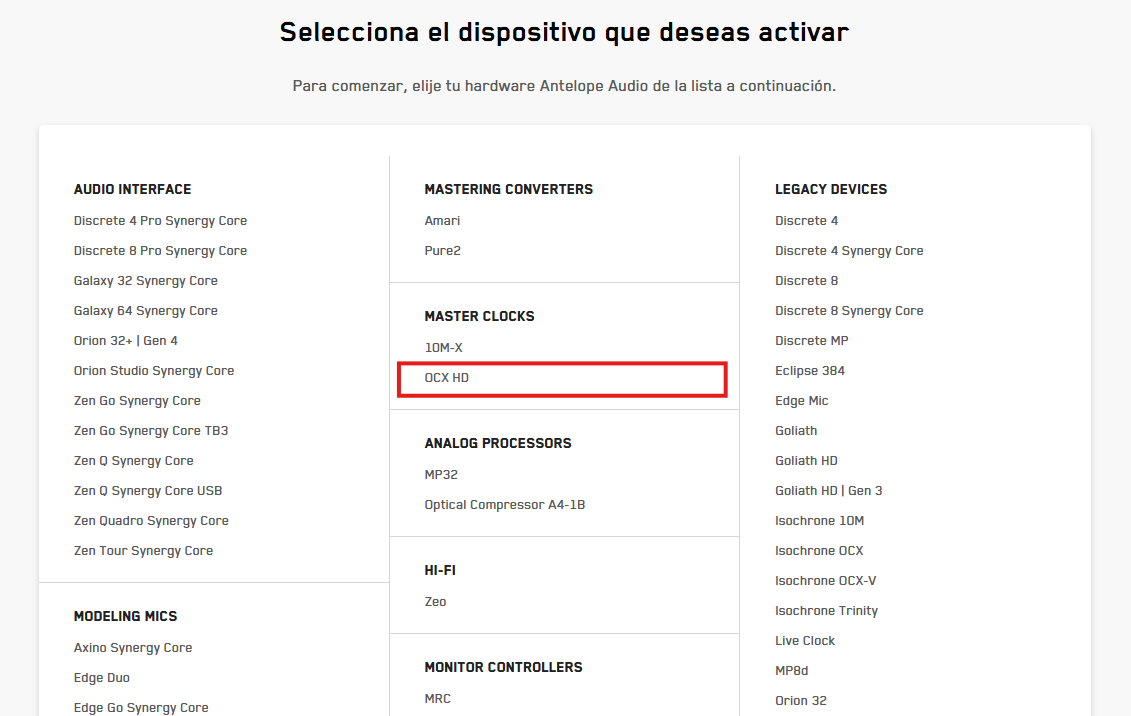The width and height of the screenshot is (1131, 716).
Task: Open Galaxy 32 Synergy Core
Action: (x=146, y=280)
